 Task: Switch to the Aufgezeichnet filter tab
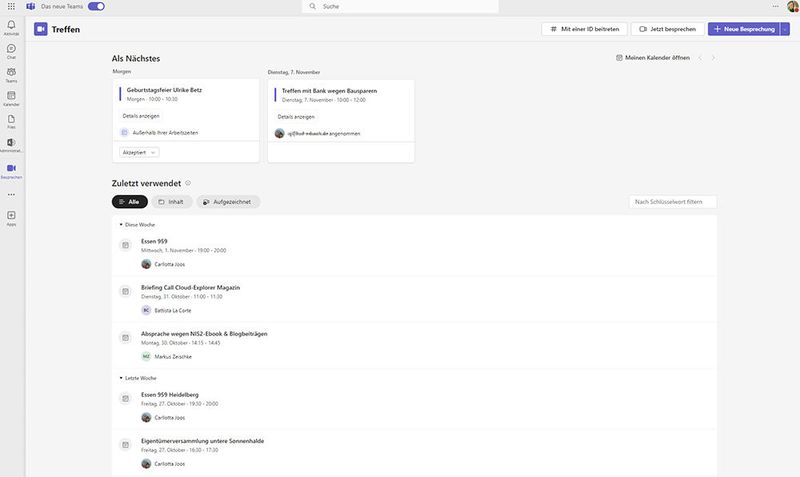[228, 202]
